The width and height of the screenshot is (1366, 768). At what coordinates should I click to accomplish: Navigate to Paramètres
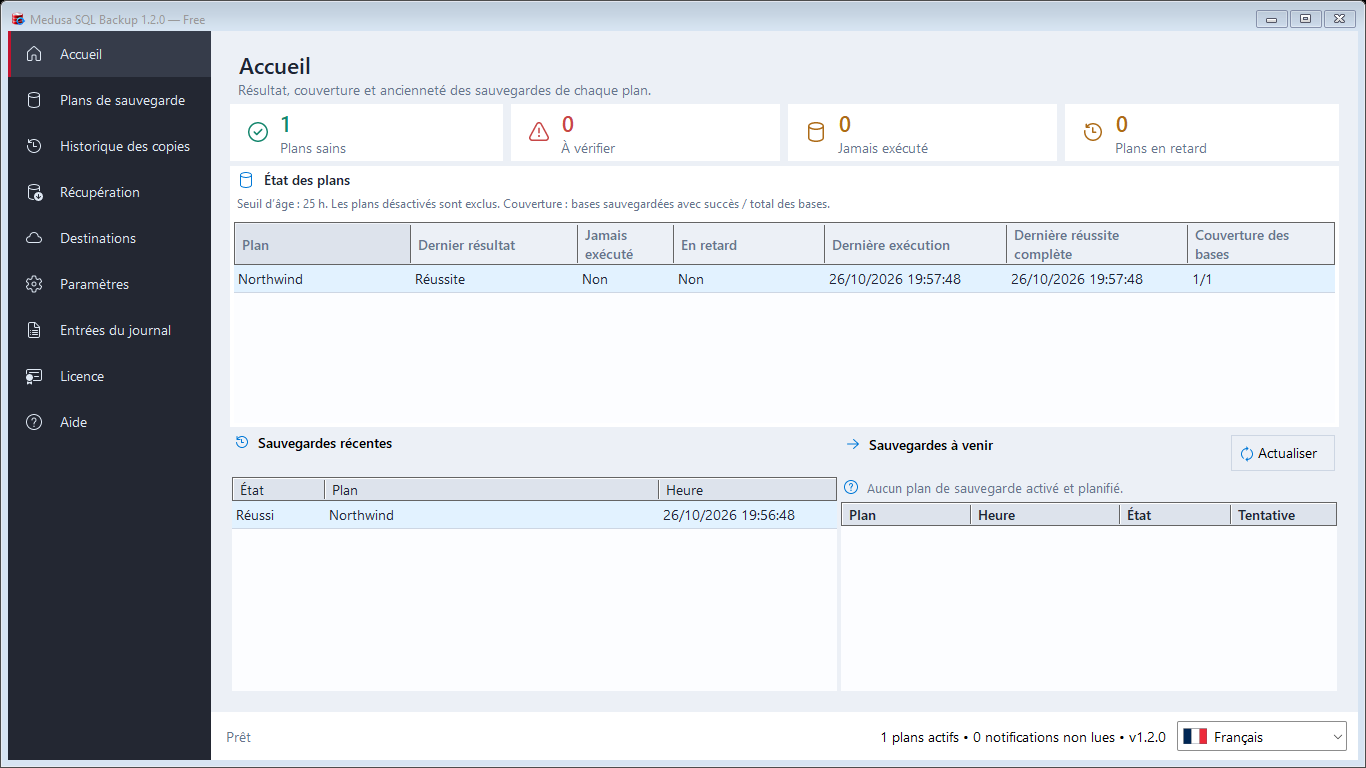[110, 284]
